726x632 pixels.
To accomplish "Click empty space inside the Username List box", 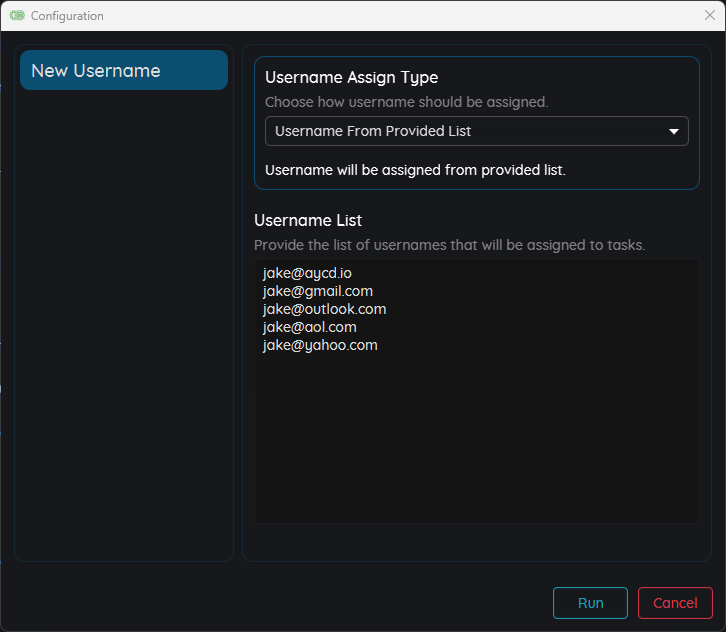I will click(476, 440).
